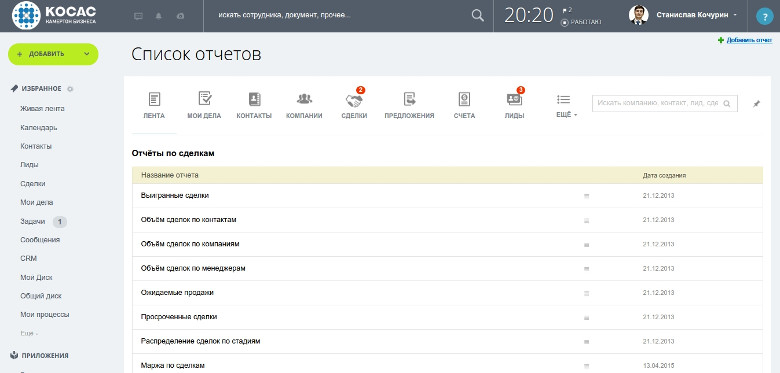Open user menu arrow next to Станислав Кочурин
Screen dimensions: 780x373
coord(735,15)
